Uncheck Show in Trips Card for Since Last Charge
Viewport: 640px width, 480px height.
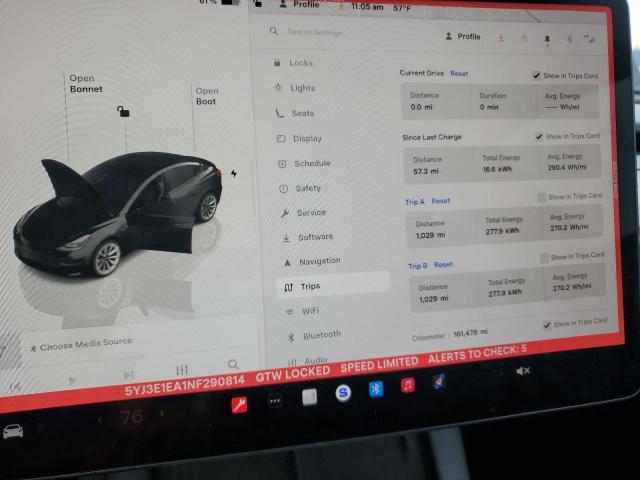click(x=539, y=136)
